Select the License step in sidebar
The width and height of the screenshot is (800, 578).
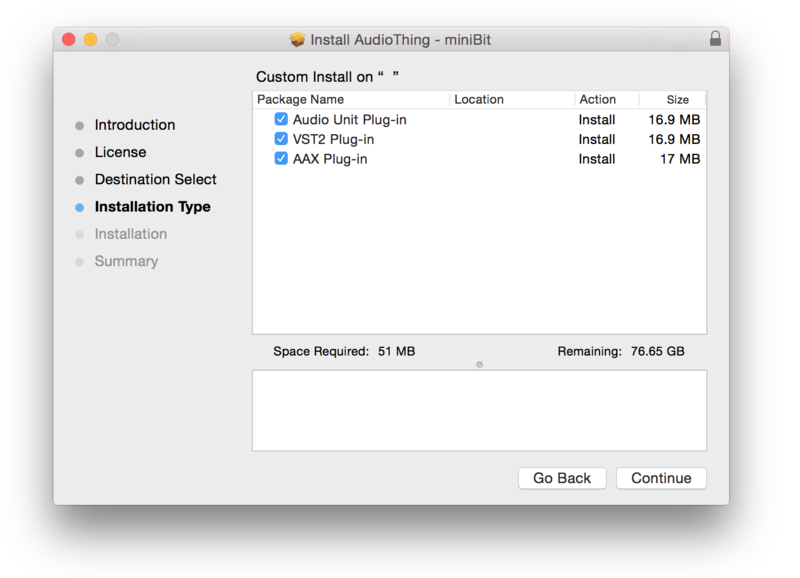pyautogui.click(x=120, y=152)
